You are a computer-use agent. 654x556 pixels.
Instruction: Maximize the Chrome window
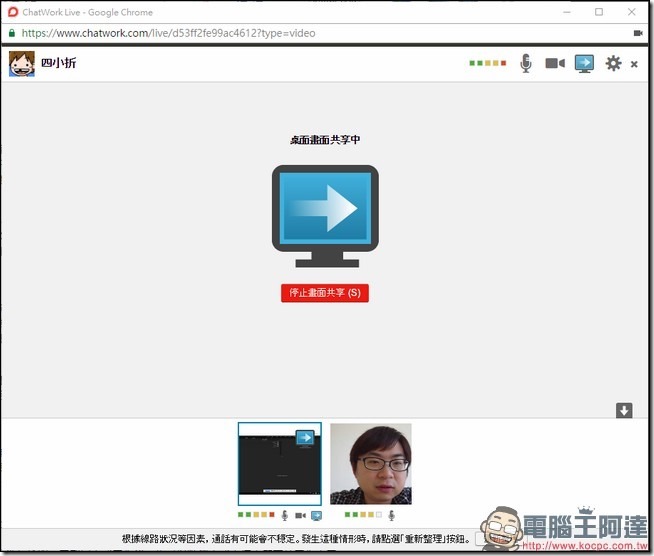point(599,12)
